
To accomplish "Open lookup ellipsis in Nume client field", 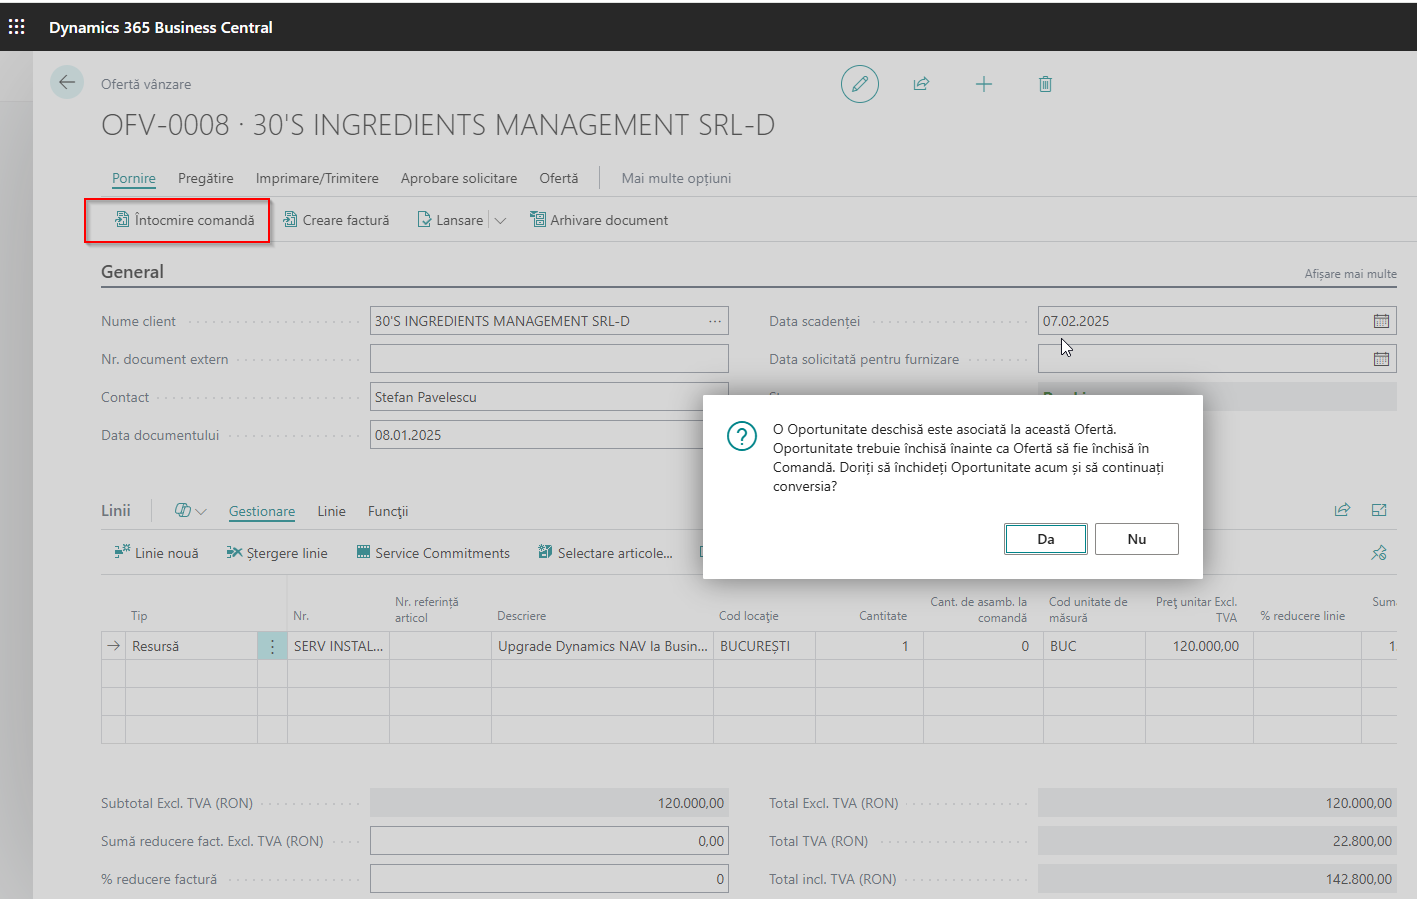I will point(715,321).
